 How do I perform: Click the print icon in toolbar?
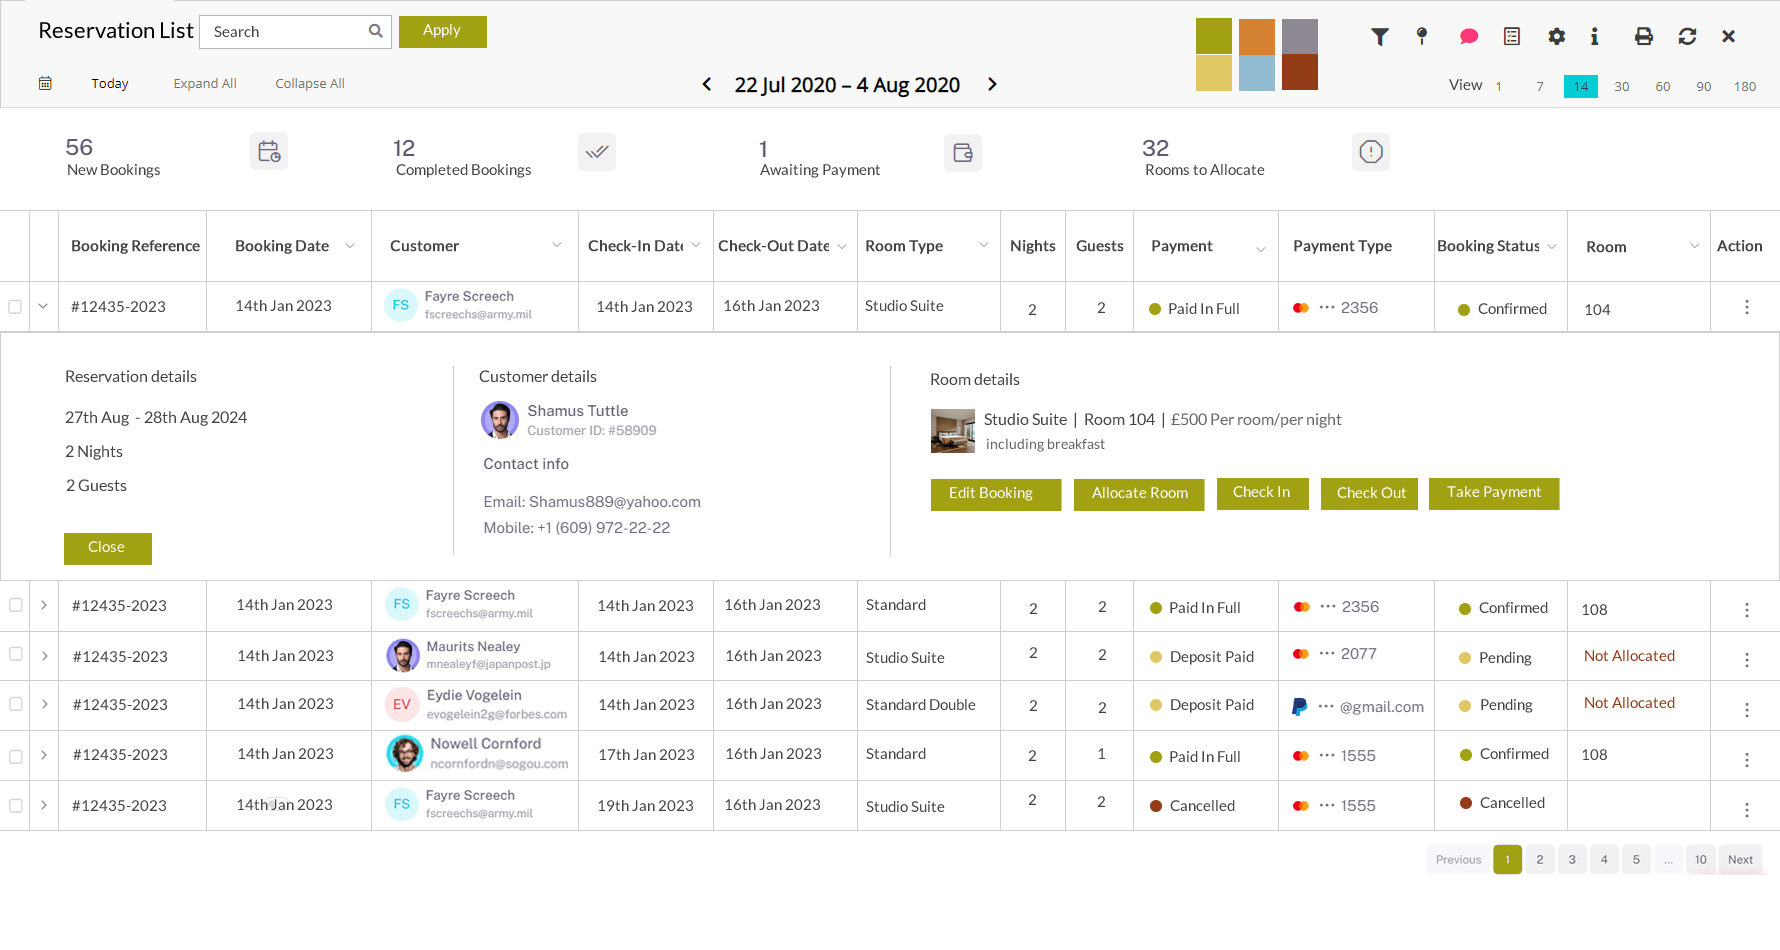point(1643,37)
